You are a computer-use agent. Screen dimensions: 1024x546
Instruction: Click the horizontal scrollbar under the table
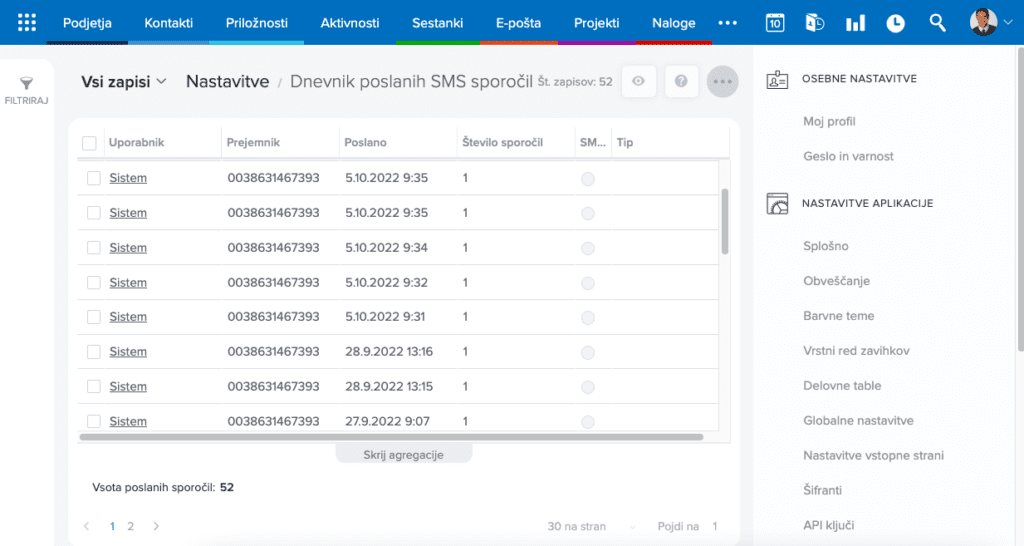click(x=390, y=437)
